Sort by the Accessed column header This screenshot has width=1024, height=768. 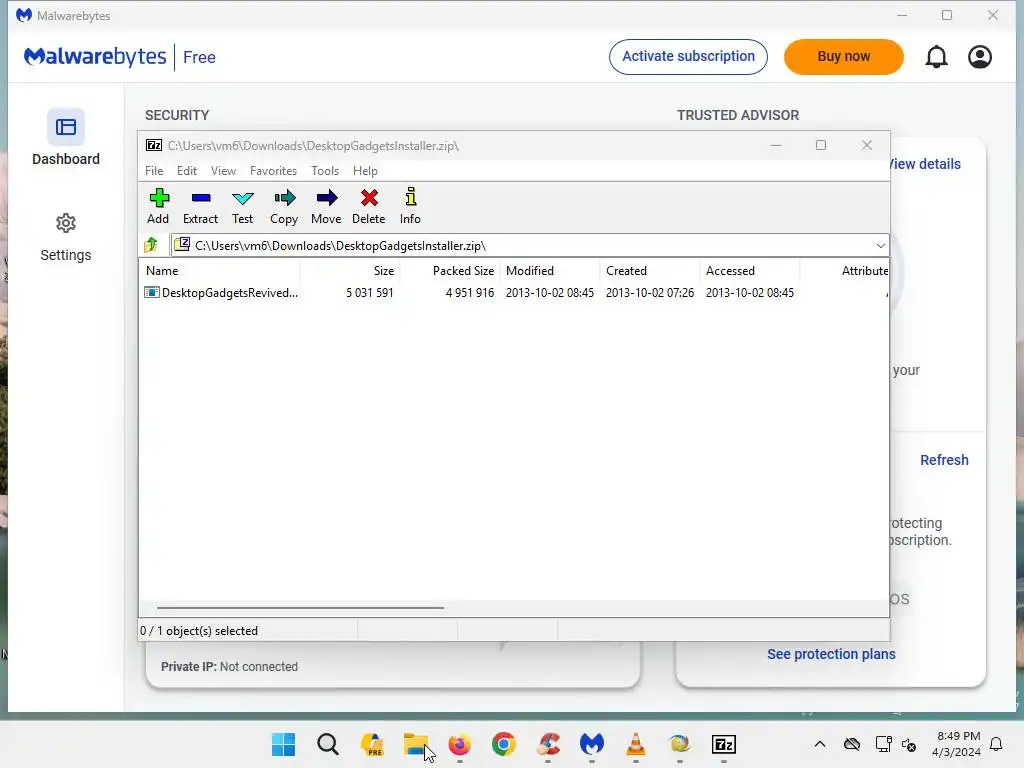[x=750, y=270]
